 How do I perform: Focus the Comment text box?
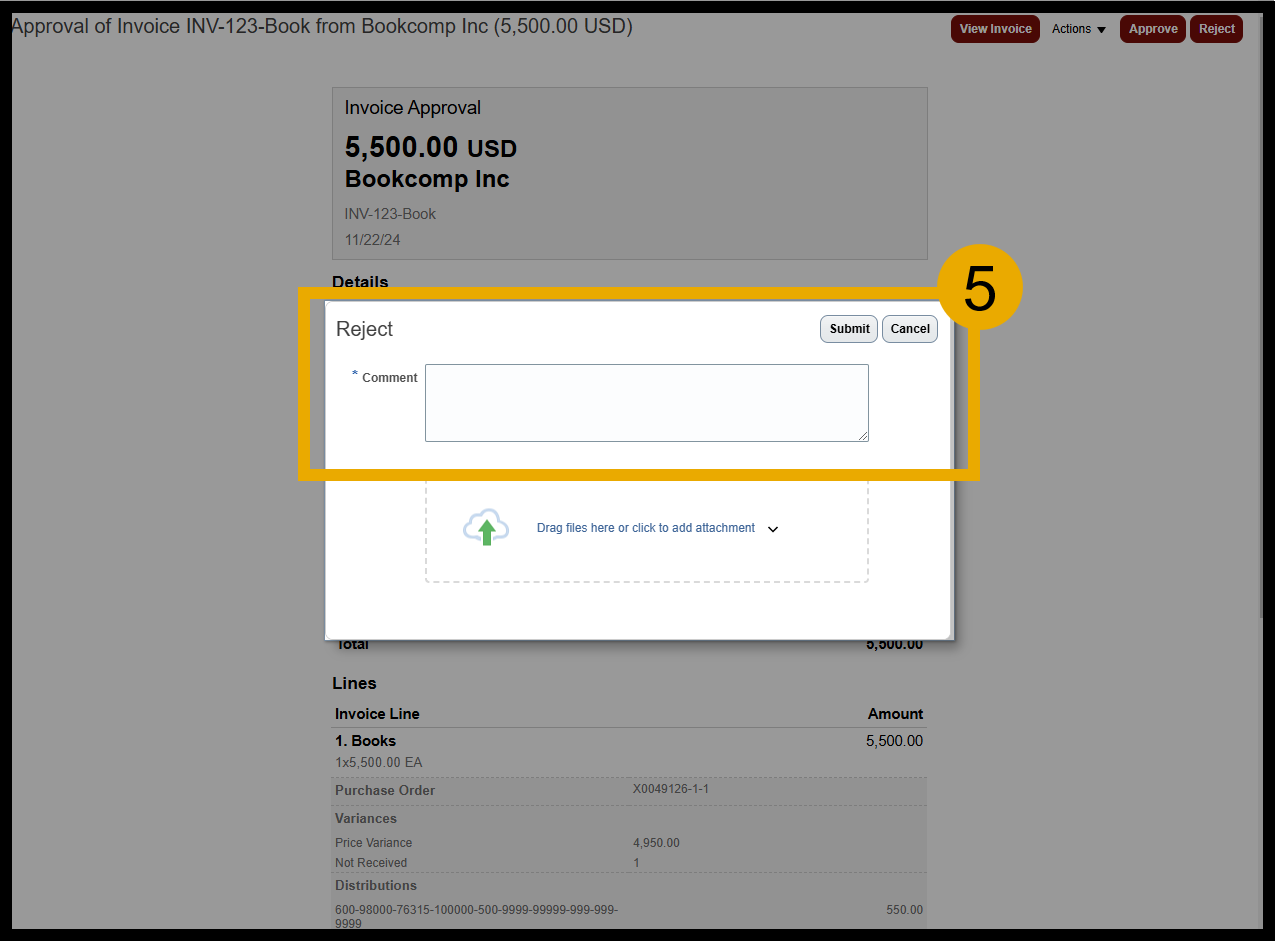coord(646,402)
